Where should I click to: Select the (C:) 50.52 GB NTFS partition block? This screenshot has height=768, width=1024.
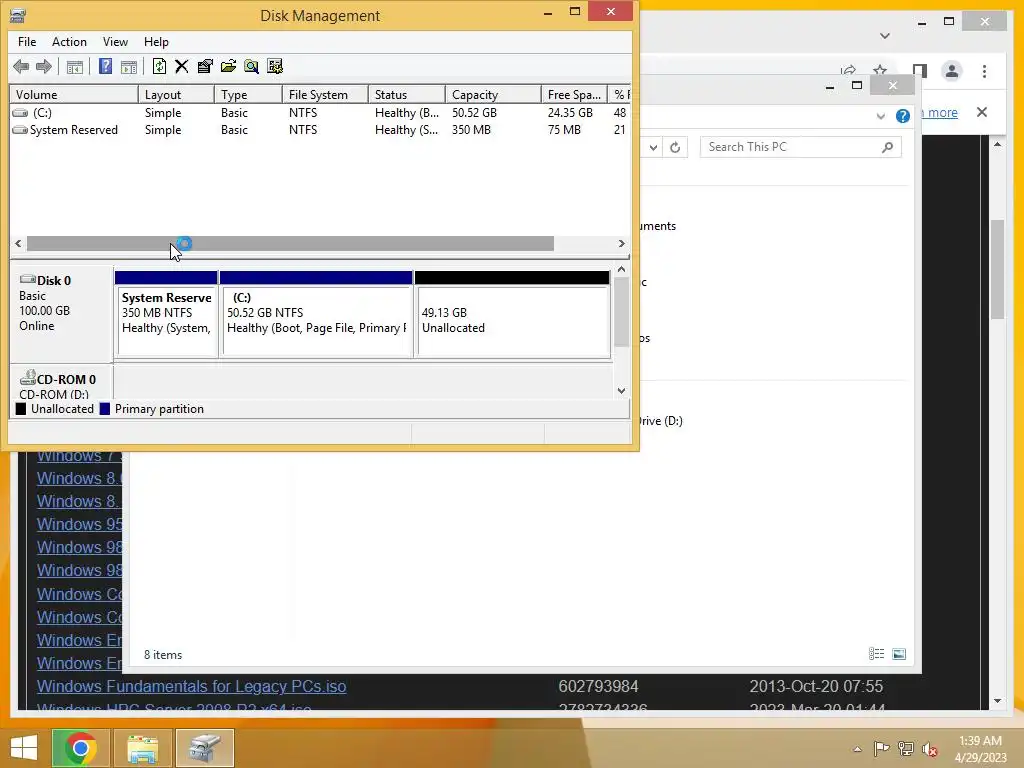click(x=316, y=315)
